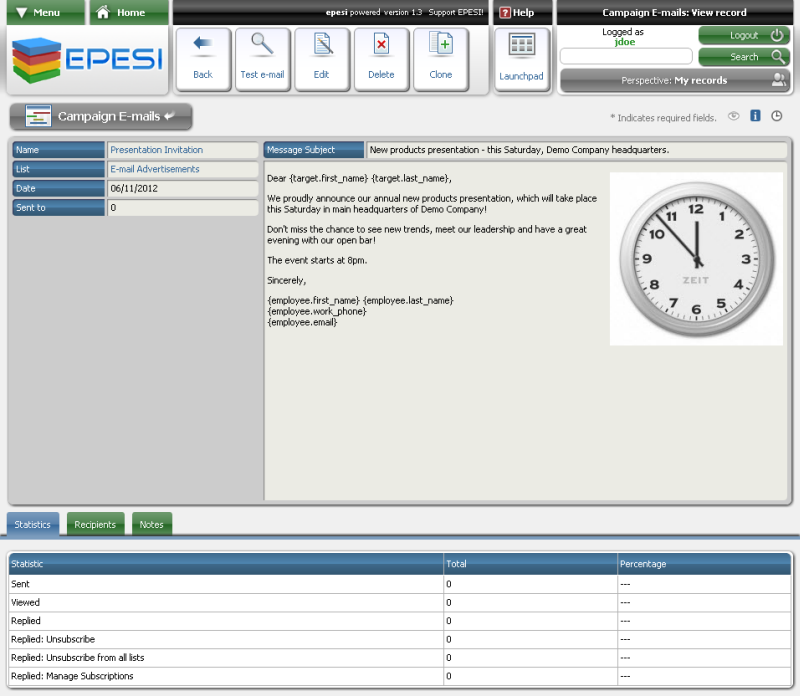Open the Menu dropdown
The height and width of the screenshot is (696, 800).
pyautogui.click(x=40, y=13)
